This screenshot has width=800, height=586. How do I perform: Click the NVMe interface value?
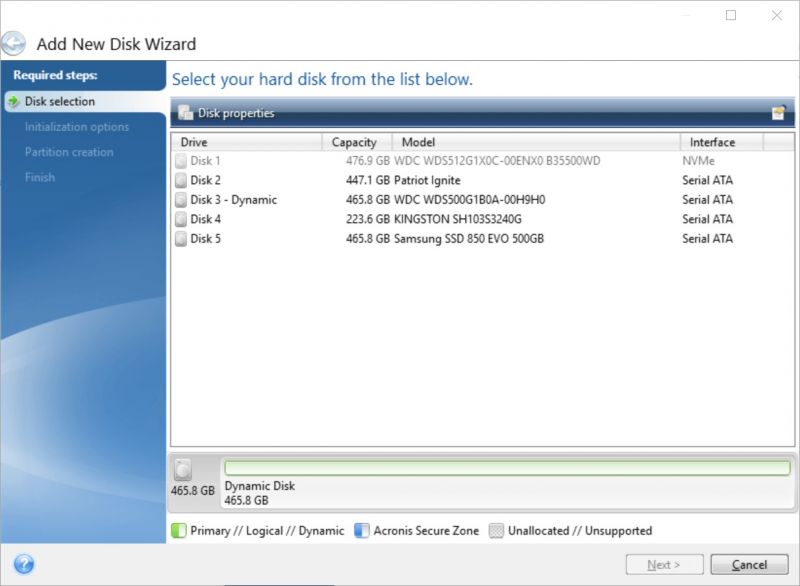tap(698, 161)
